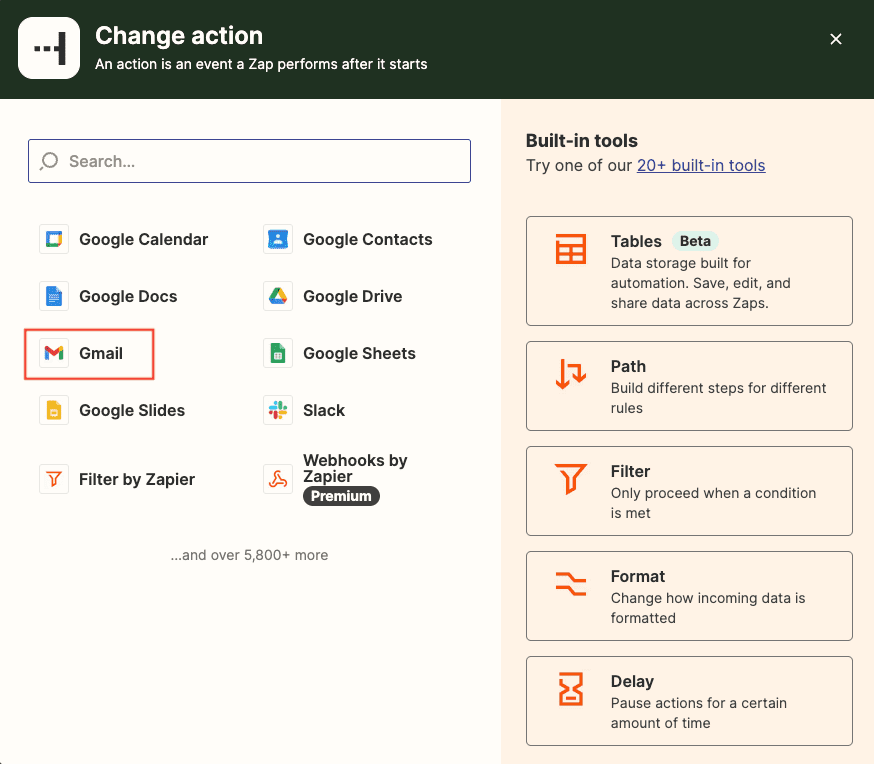The image size is (874, 764).
Task: Click 'Pause actions for a certain amount' text
Action: [698, 713]
